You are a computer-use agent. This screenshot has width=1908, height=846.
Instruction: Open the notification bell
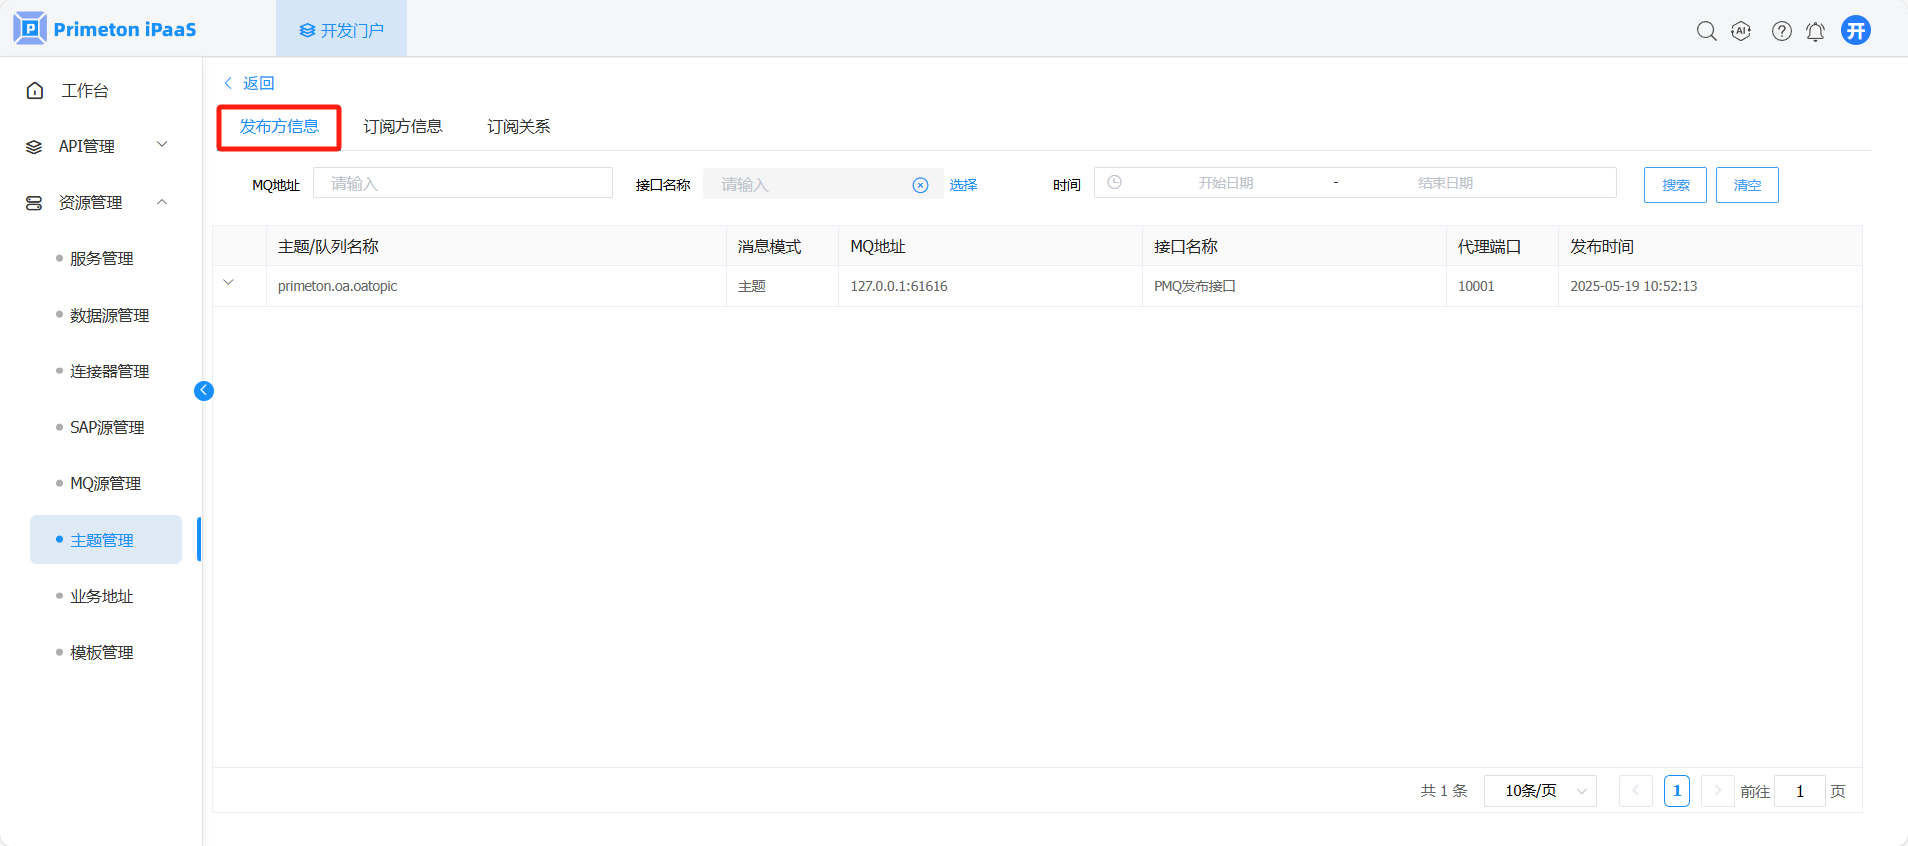[1815, 31]
